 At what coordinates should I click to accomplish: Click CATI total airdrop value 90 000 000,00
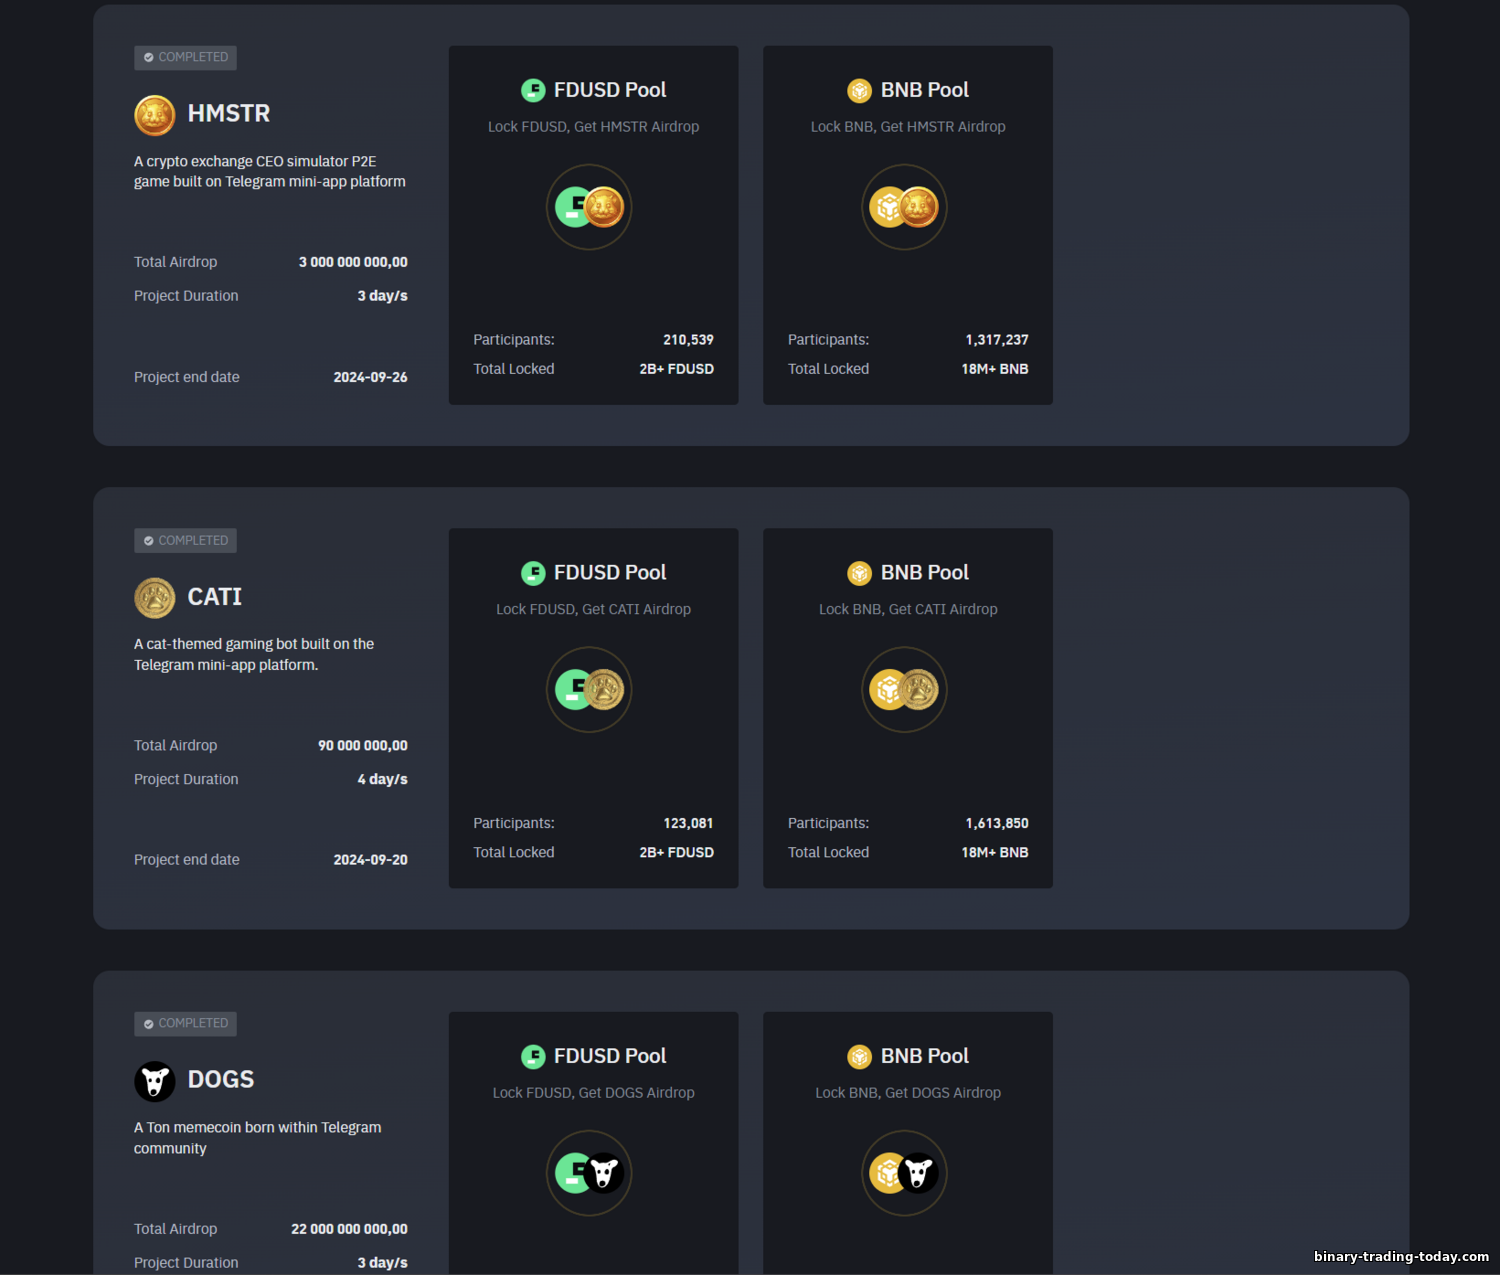[363, 746]
